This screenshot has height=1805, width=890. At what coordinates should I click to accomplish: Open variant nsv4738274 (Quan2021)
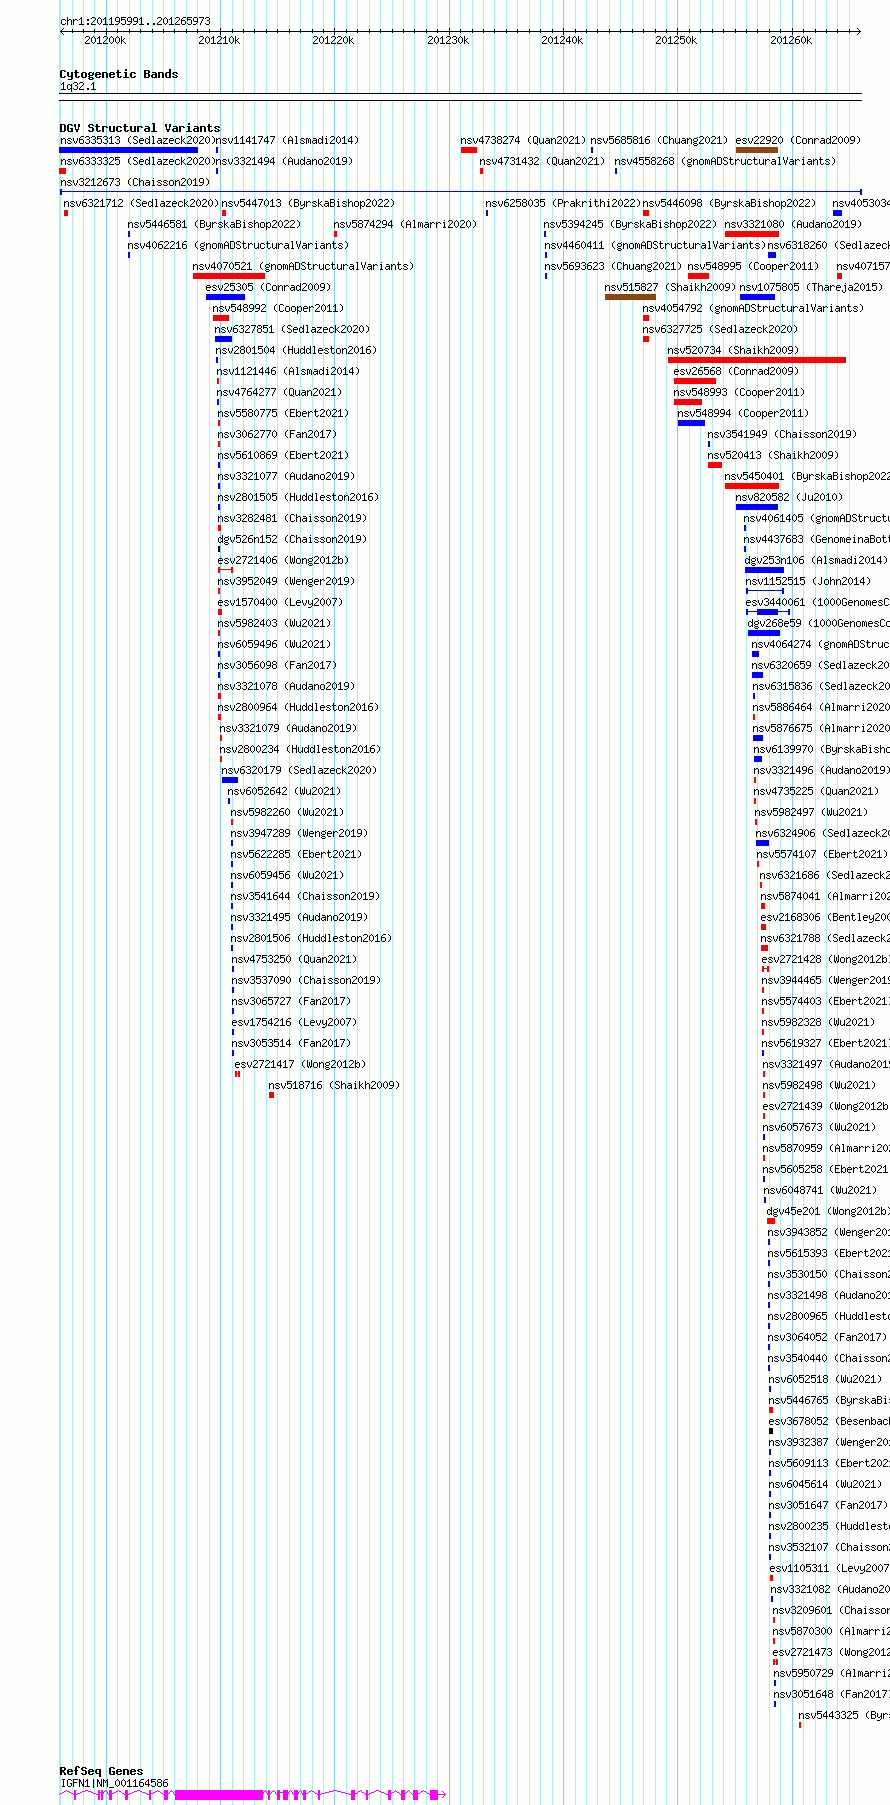(523, 140)
